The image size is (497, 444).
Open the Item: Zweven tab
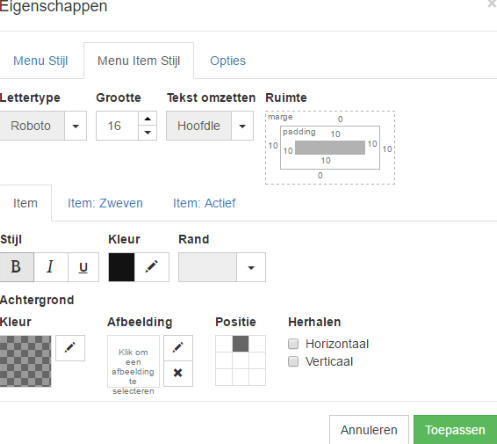click(105, 203)
